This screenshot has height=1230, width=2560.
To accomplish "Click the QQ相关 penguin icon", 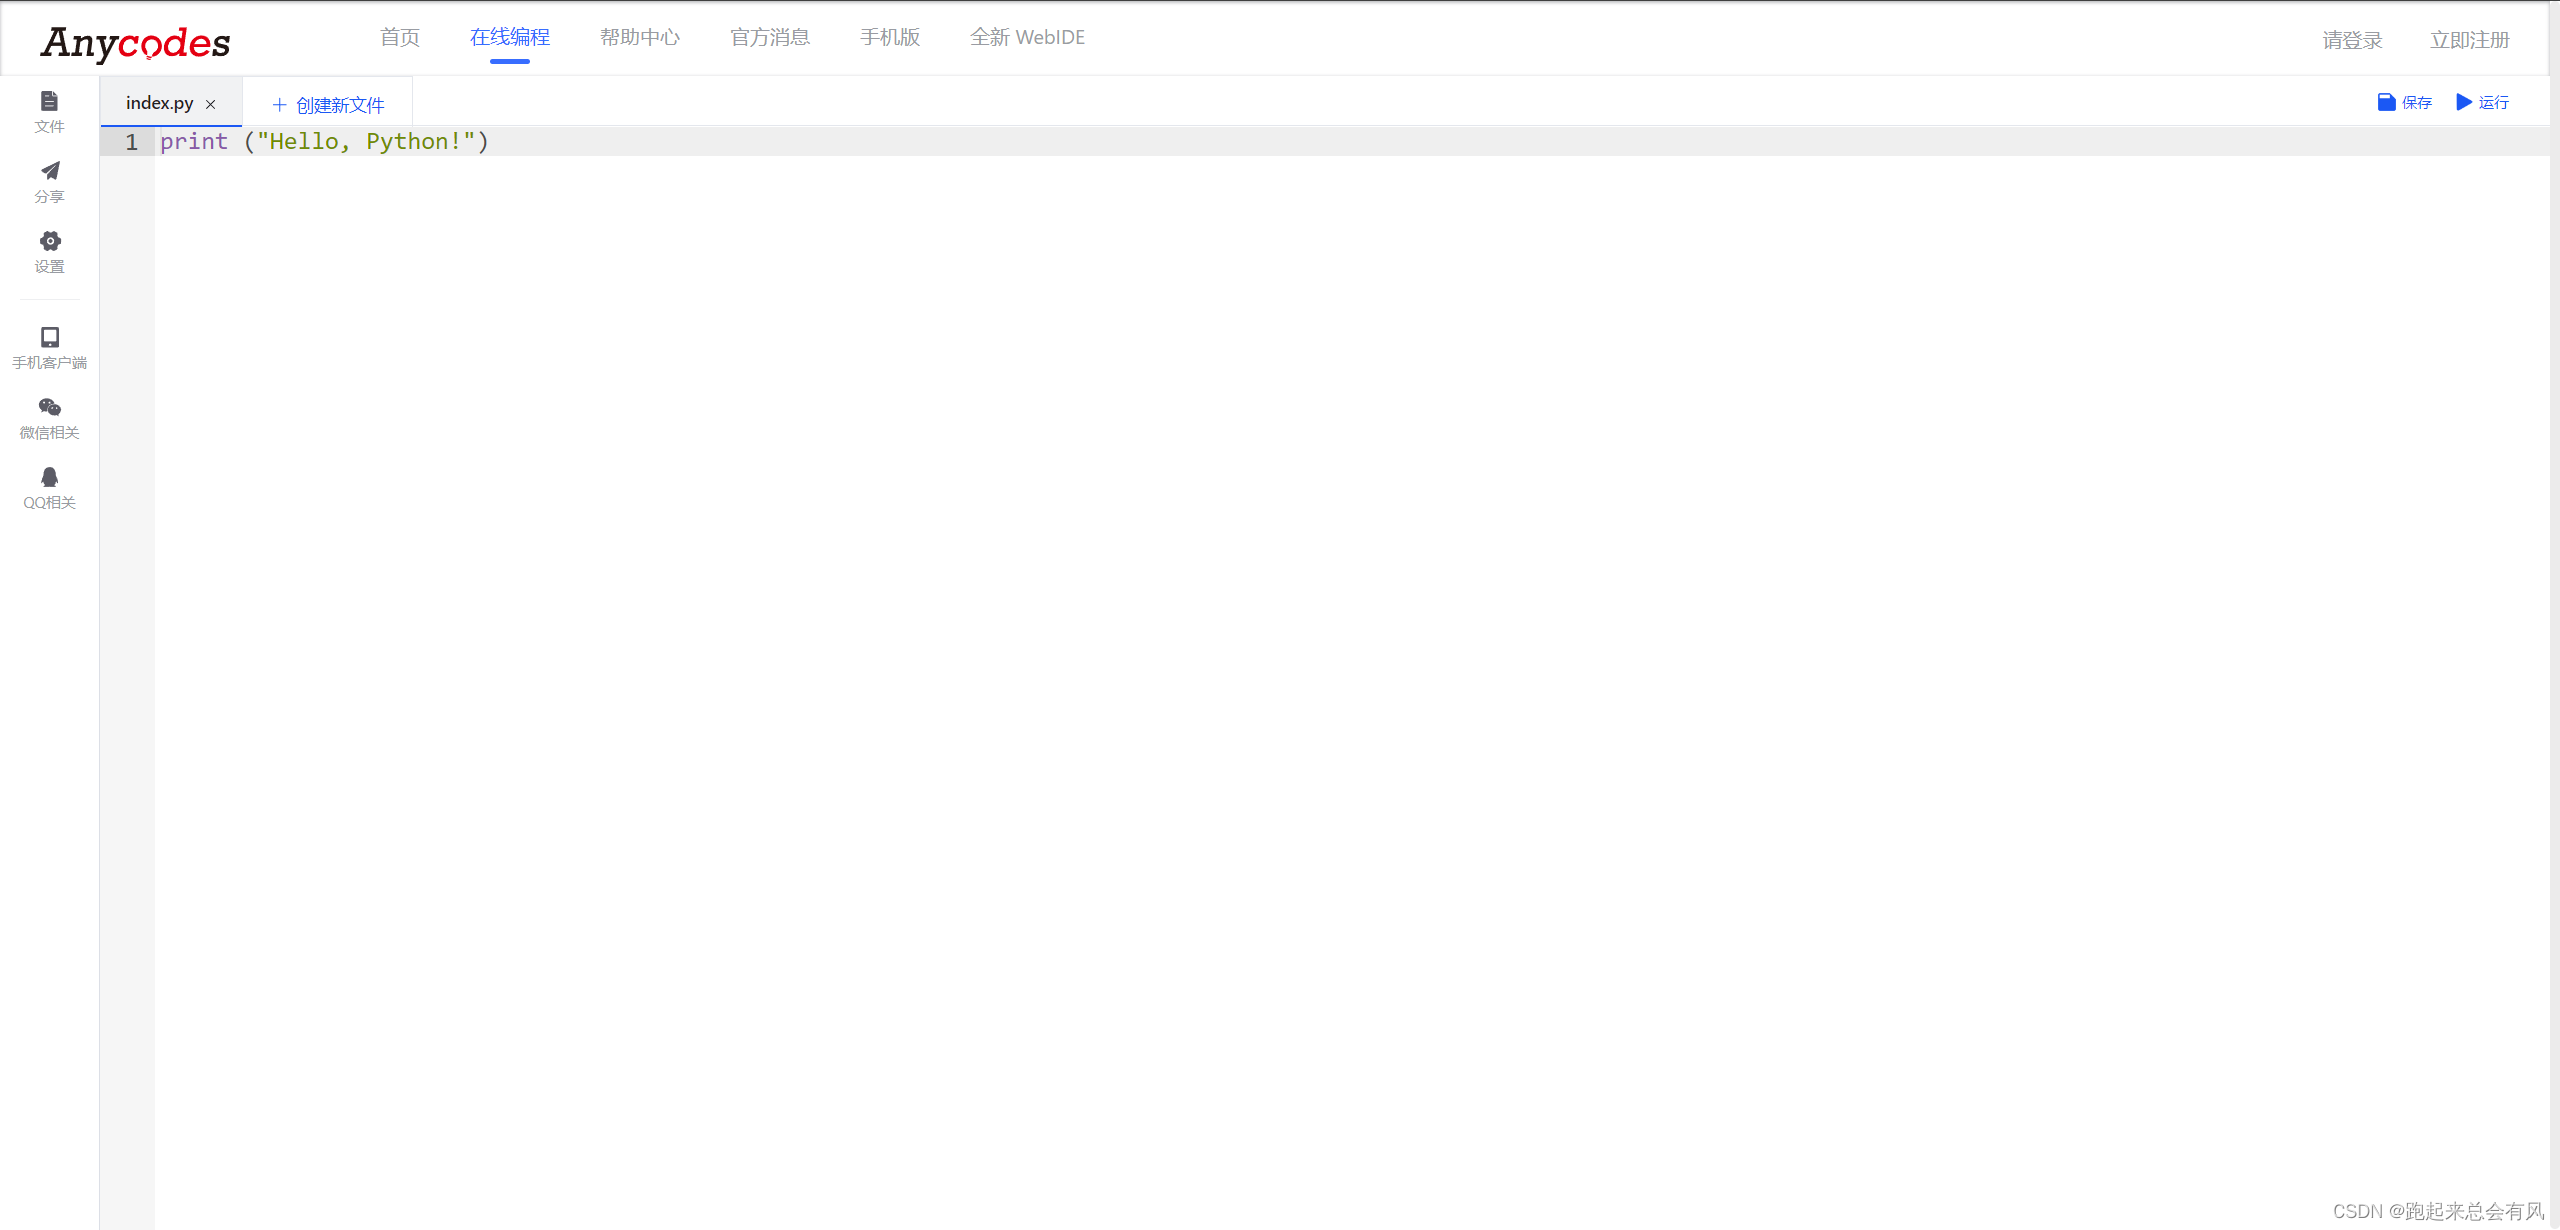I will coord(49,478).
